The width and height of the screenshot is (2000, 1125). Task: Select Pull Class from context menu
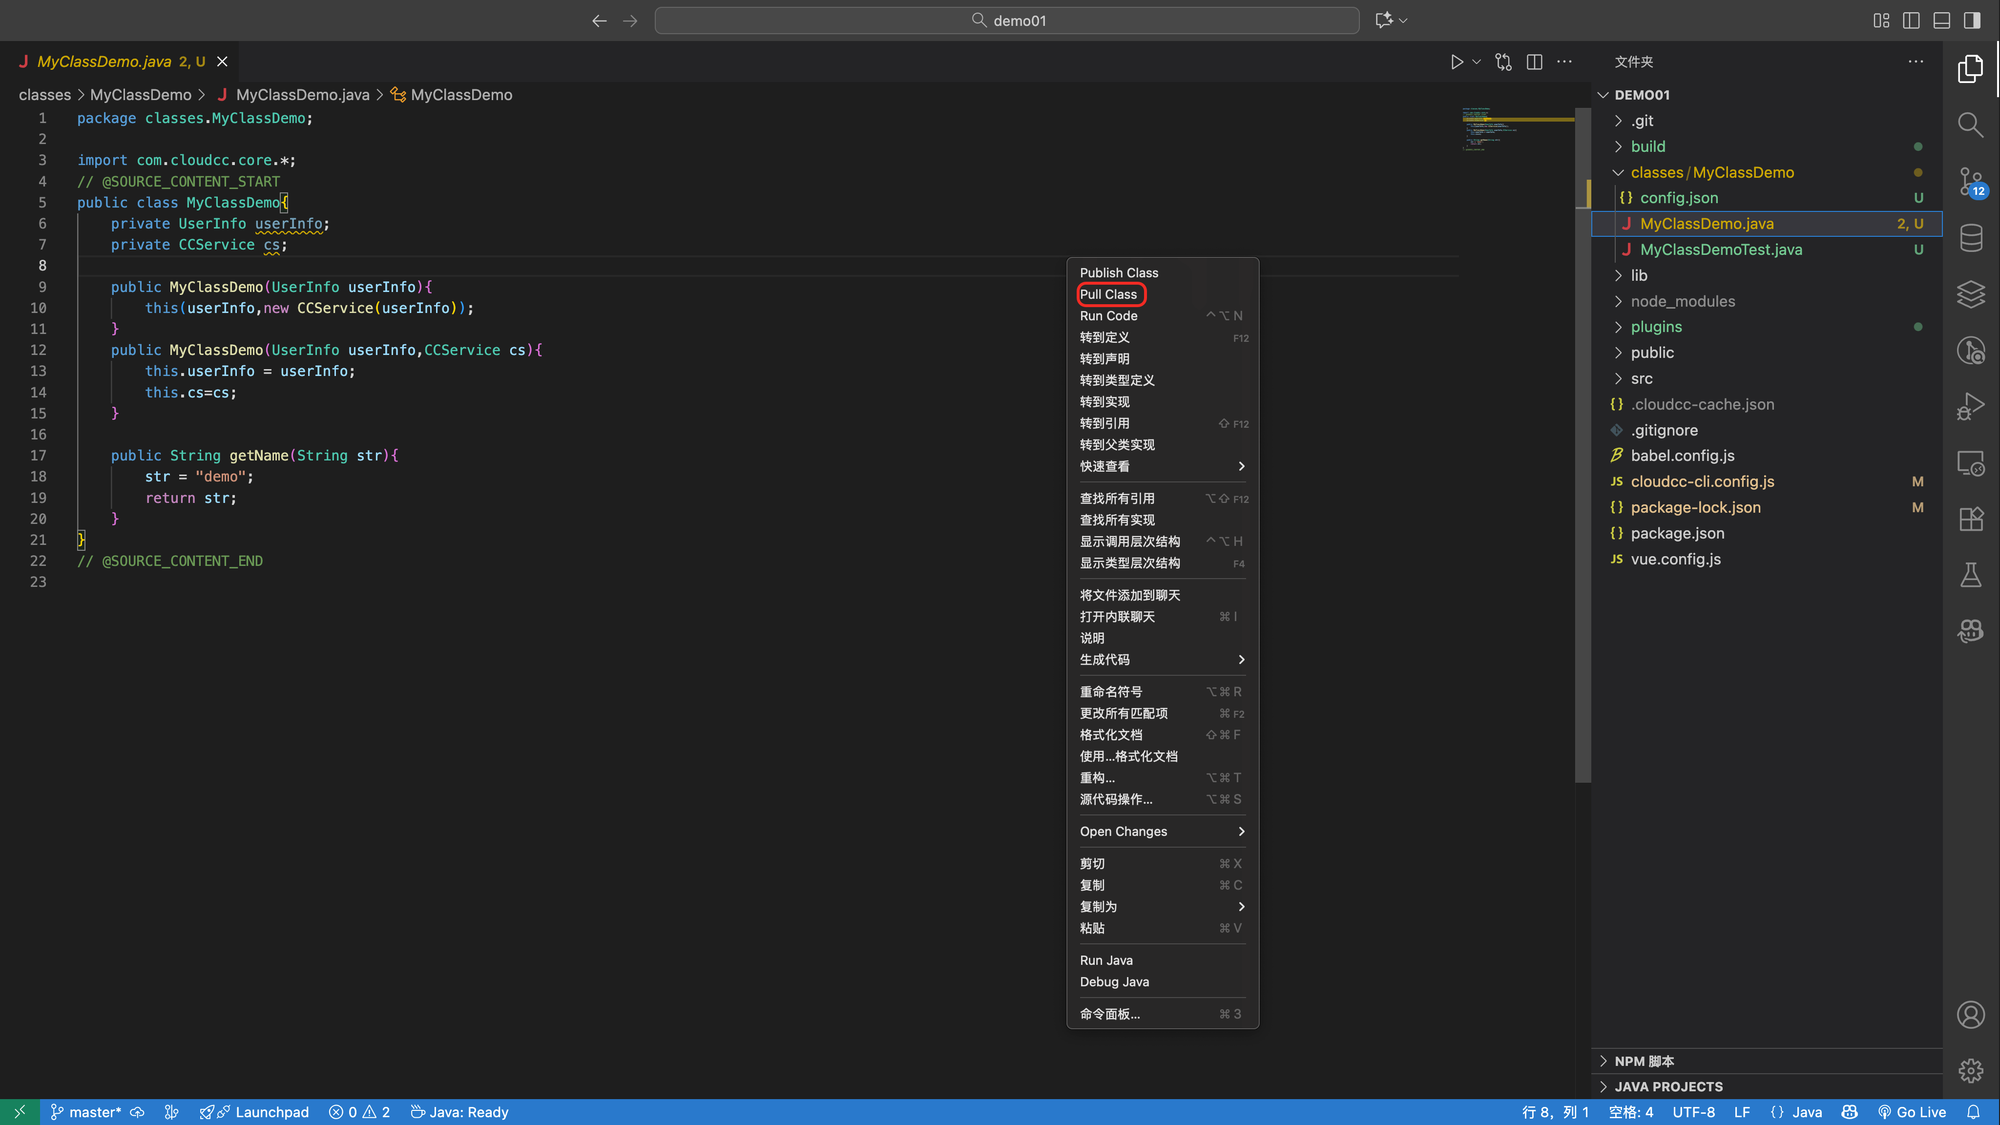pos(1109,294)
